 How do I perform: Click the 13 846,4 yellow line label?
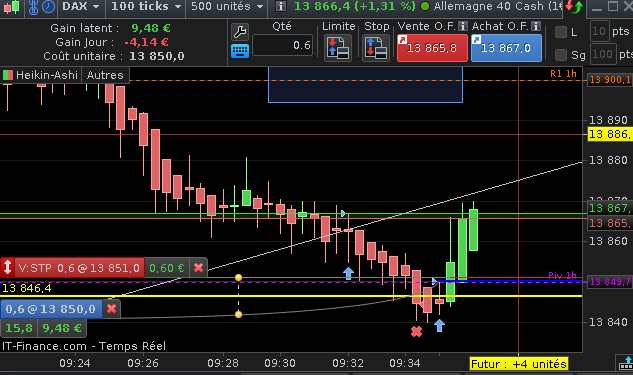point(27,288)
